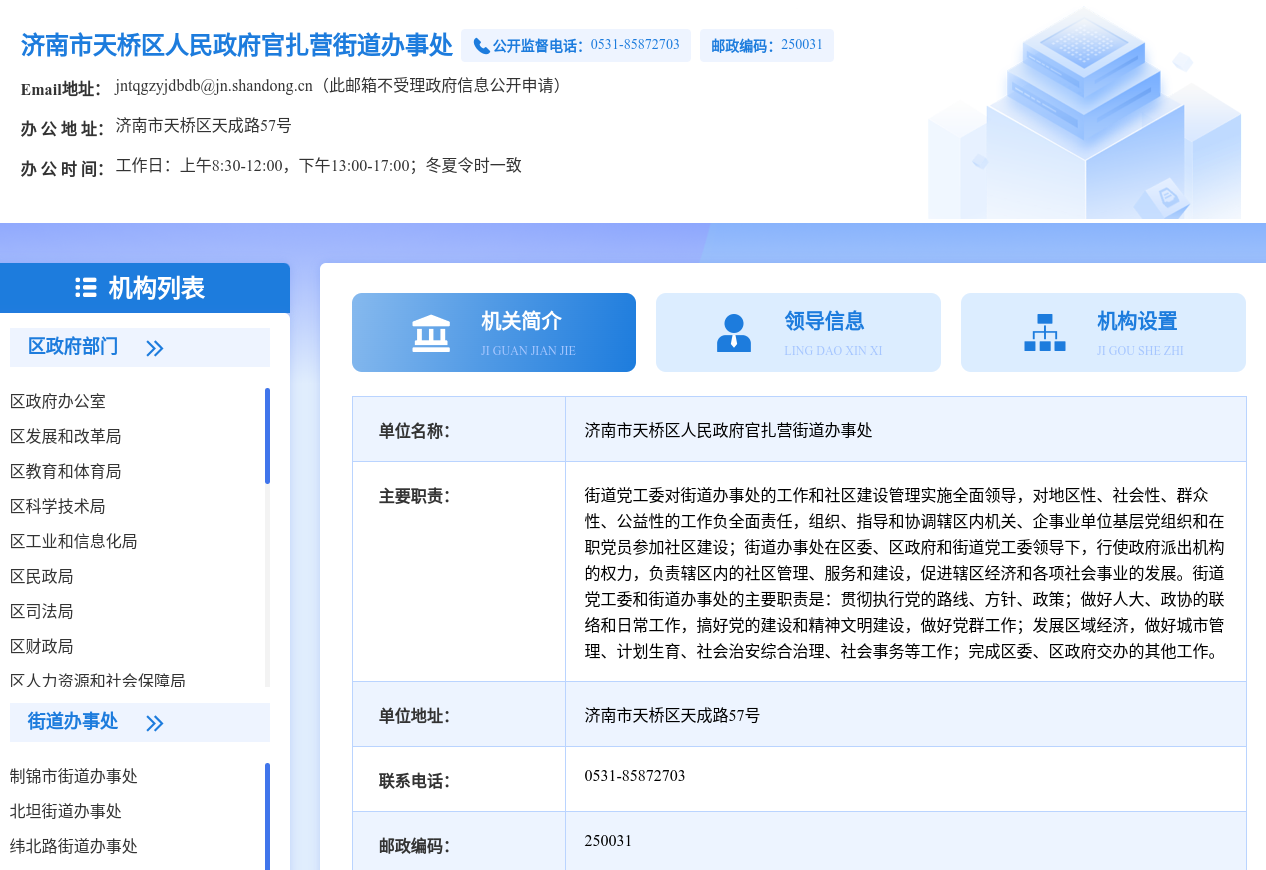Select 制锦市街道办事处 from subdistrict list
1266x870 pixels.
pos(74,776)
